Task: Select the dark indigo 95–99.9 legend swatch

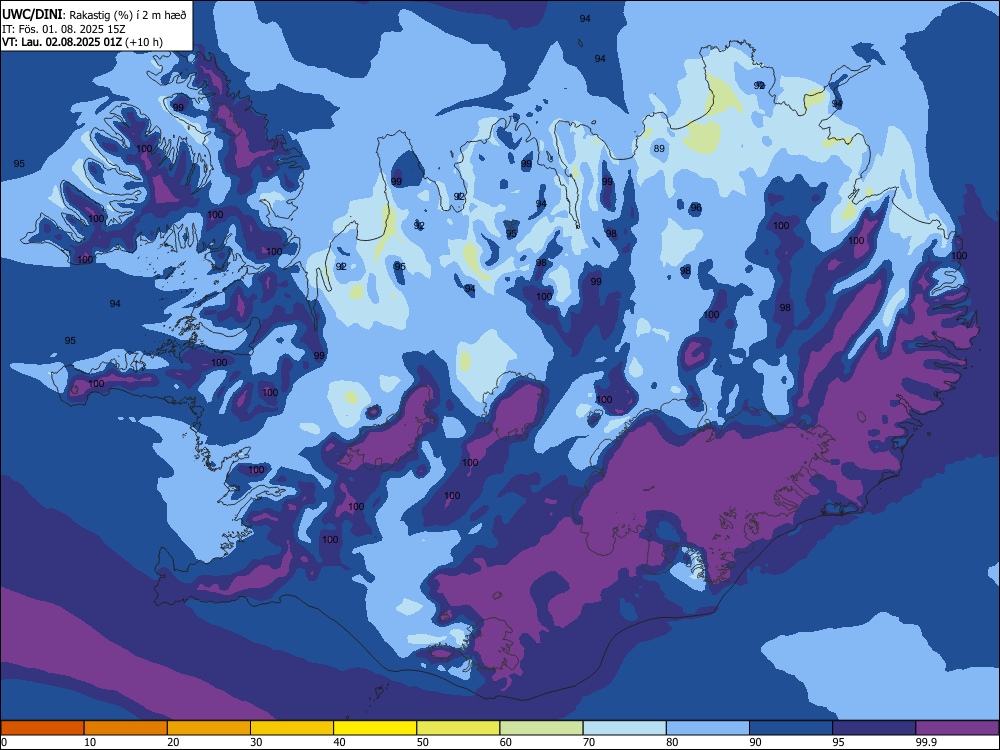Action: click(x=874, y=728)
